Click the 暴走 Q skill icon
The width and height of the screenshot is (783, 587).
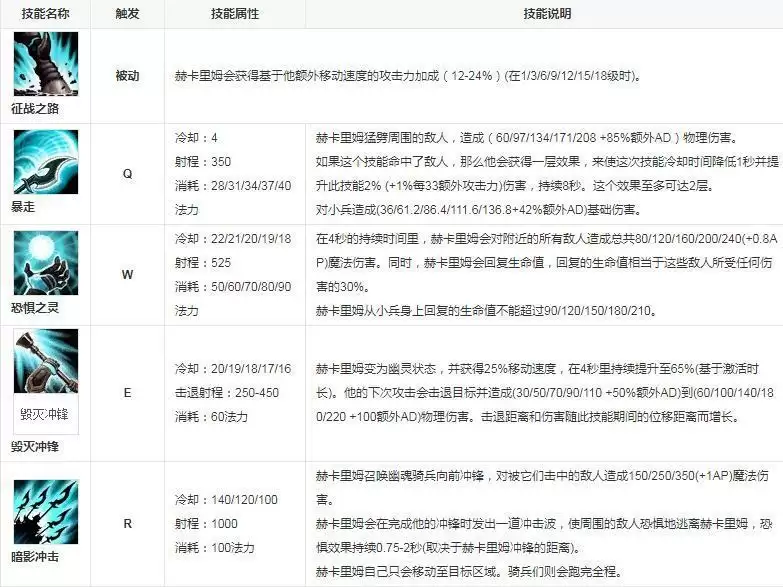click(x=46, y=162)
